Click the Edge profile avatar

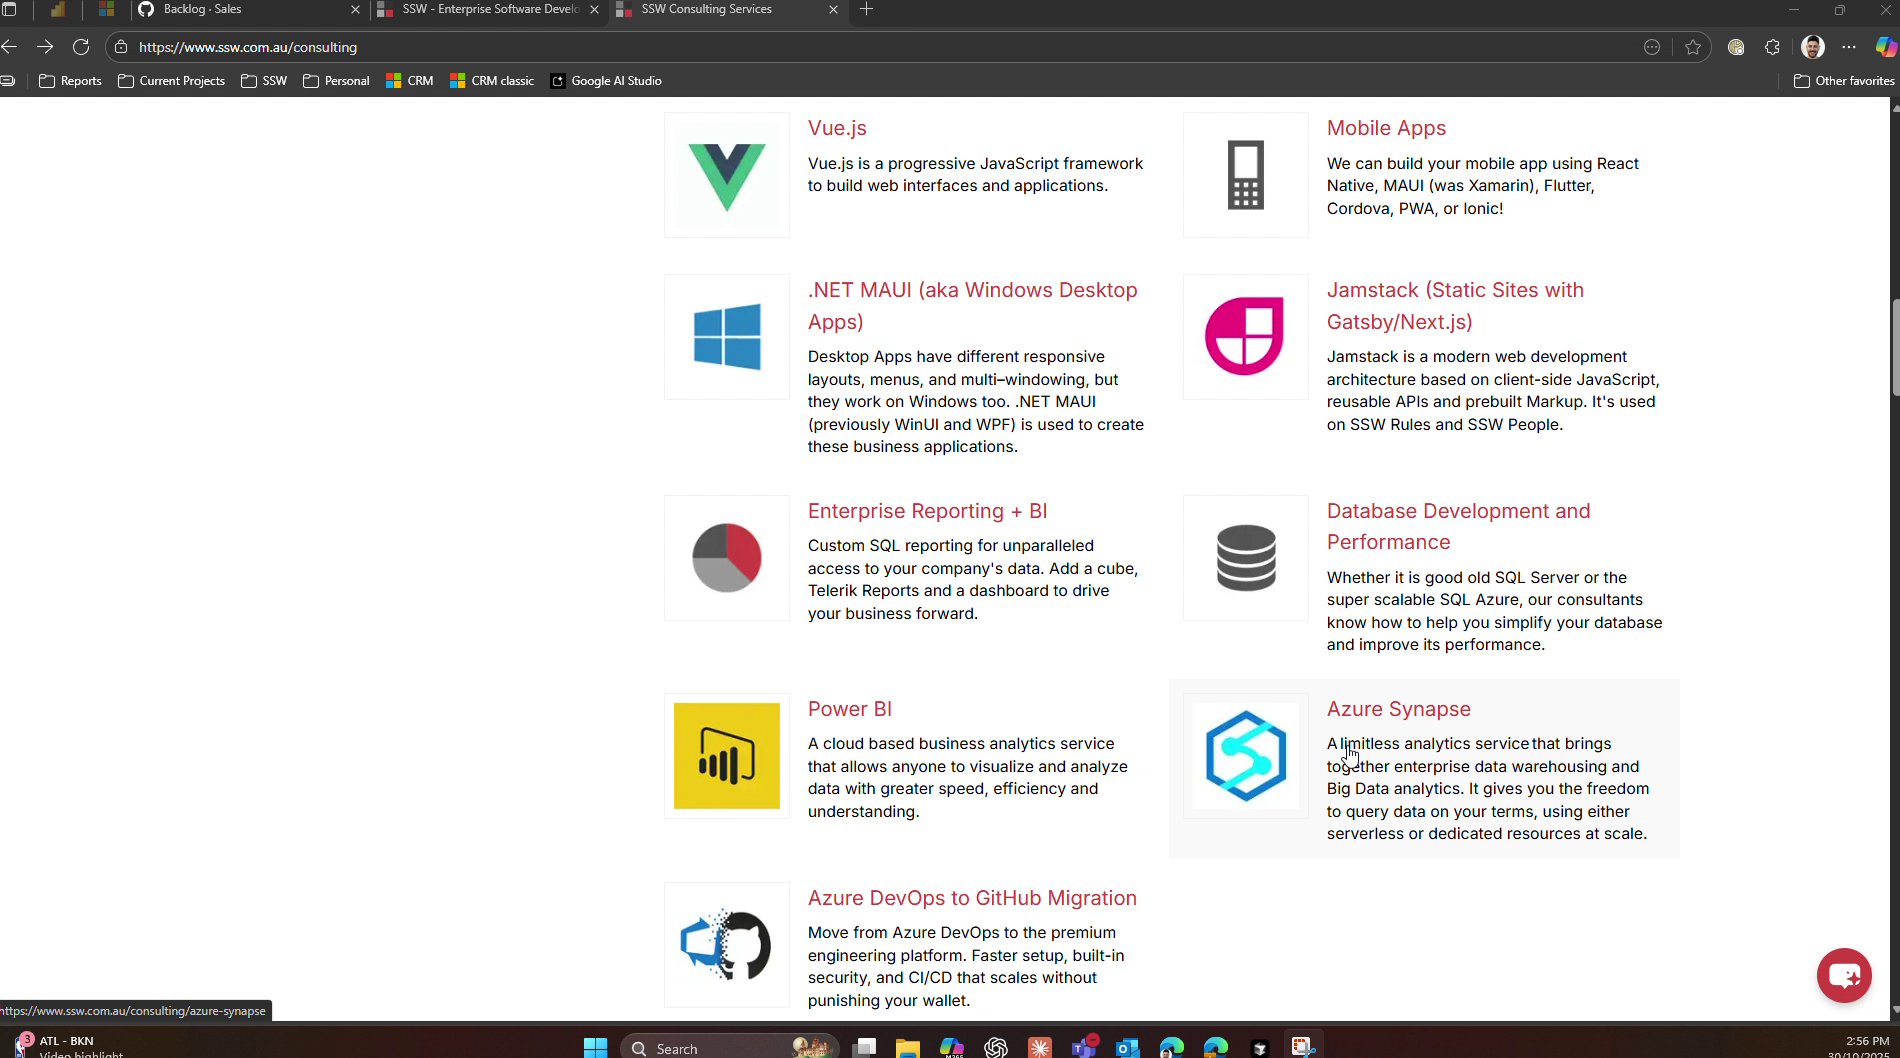1812,47
